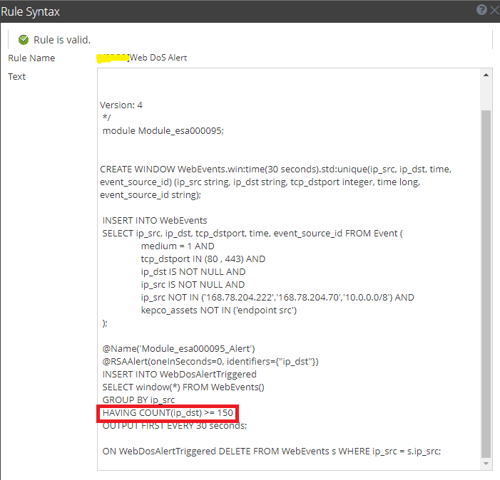500x480 pixels.
Task: Click the kepco_assets NOT IN line
Action: (219, 310)
